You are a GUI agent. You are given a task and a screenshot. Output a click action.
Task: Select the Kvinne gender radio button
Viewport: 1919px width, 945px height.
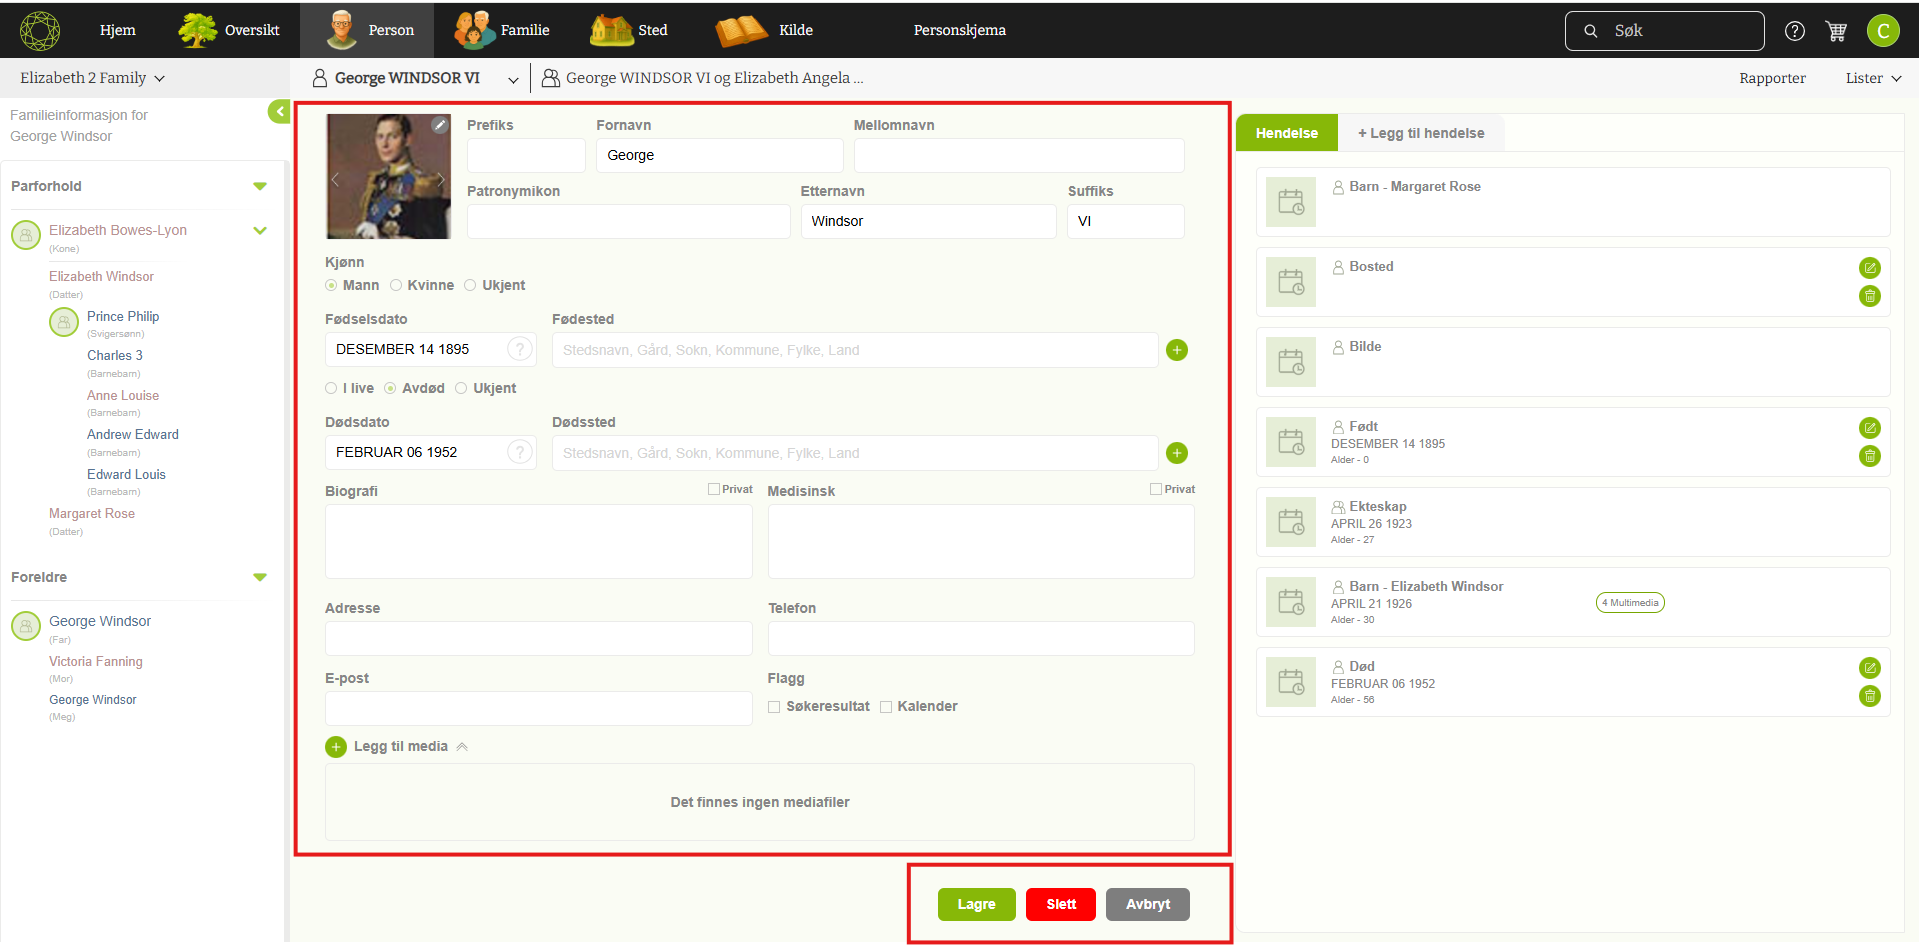(396, 286)
